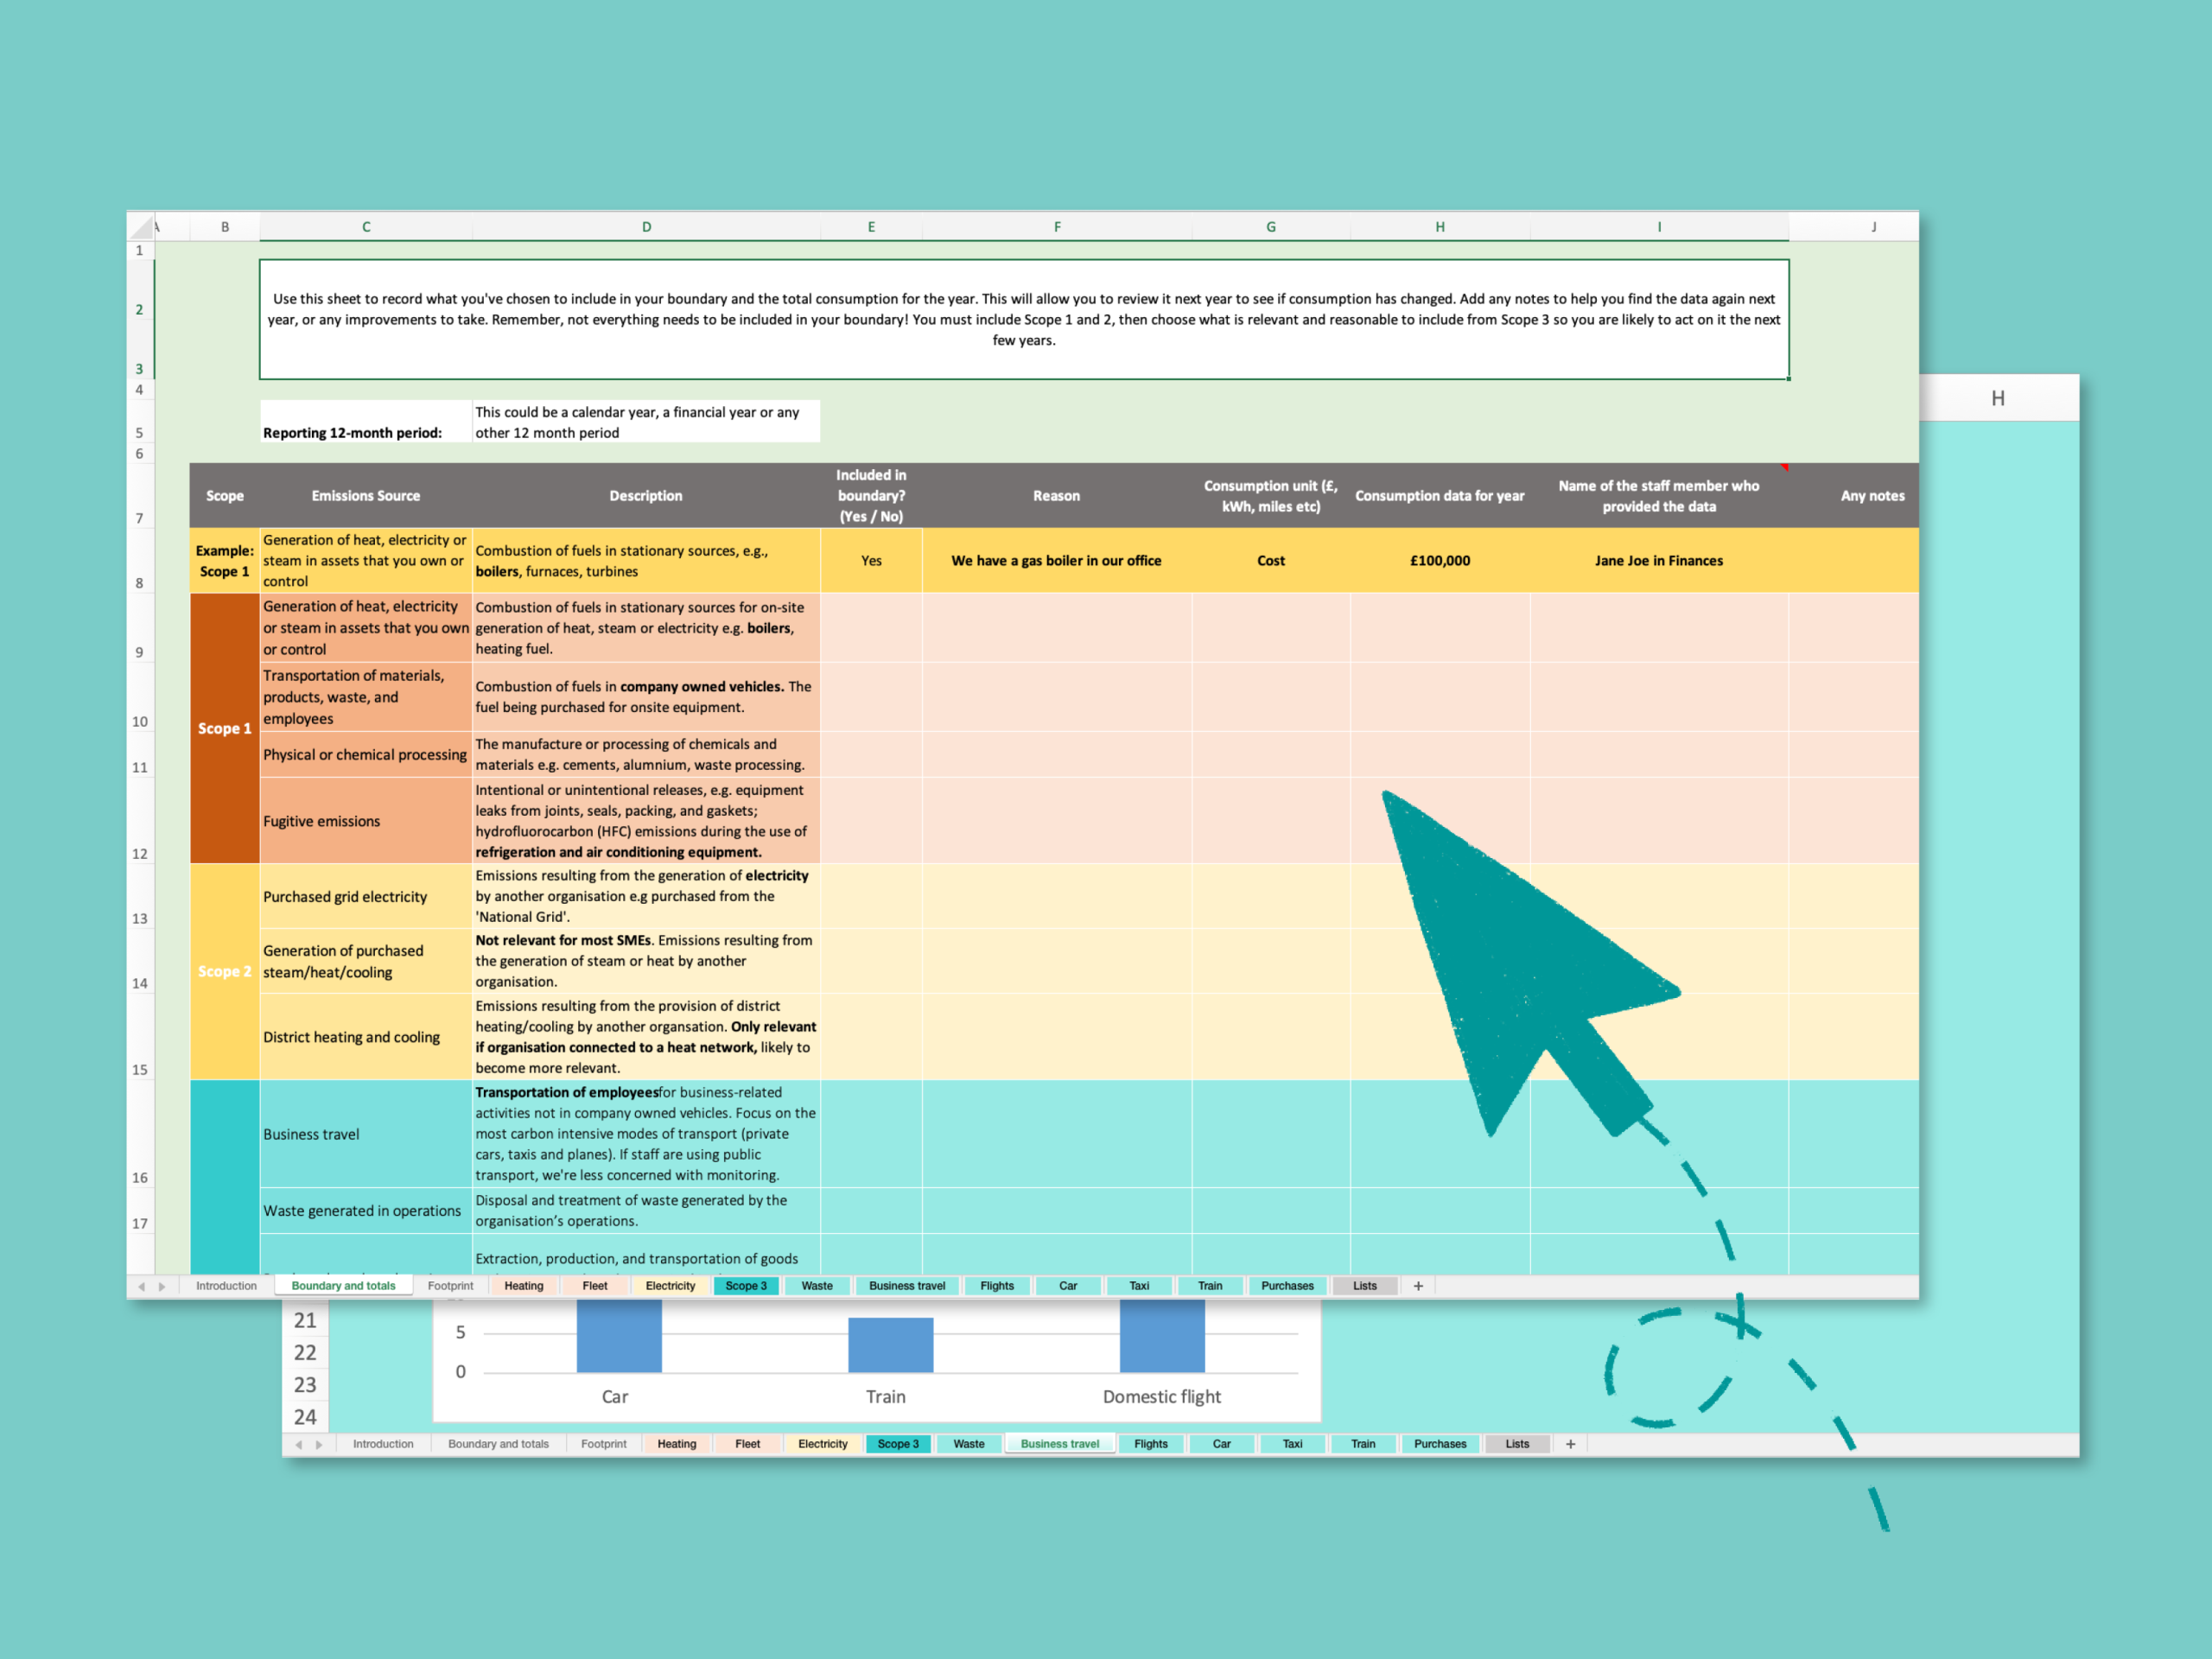Open Lists tab in back window
The width and height of the screenshot is (2212, 1659).
tap(1517, 1444)
